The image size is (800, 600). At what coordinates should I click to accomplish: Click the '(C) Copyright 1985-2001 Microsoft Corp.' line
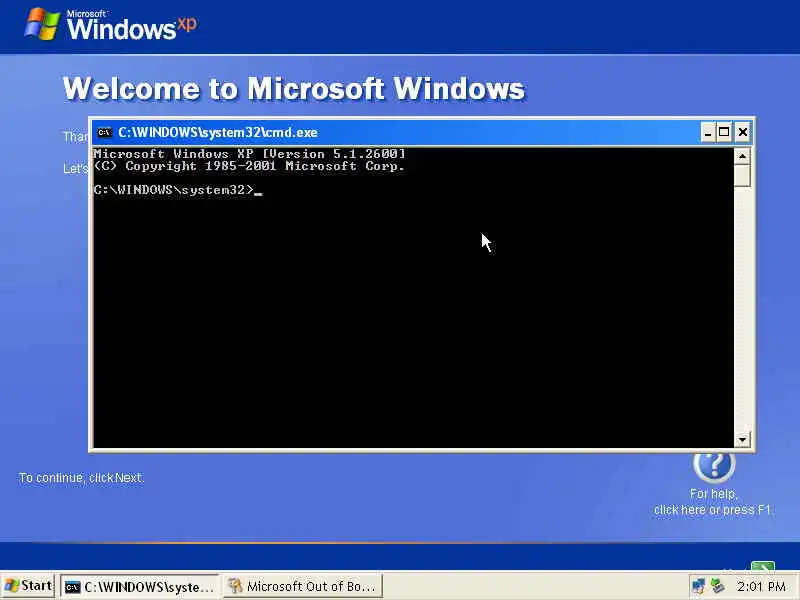tap(249, 166)
